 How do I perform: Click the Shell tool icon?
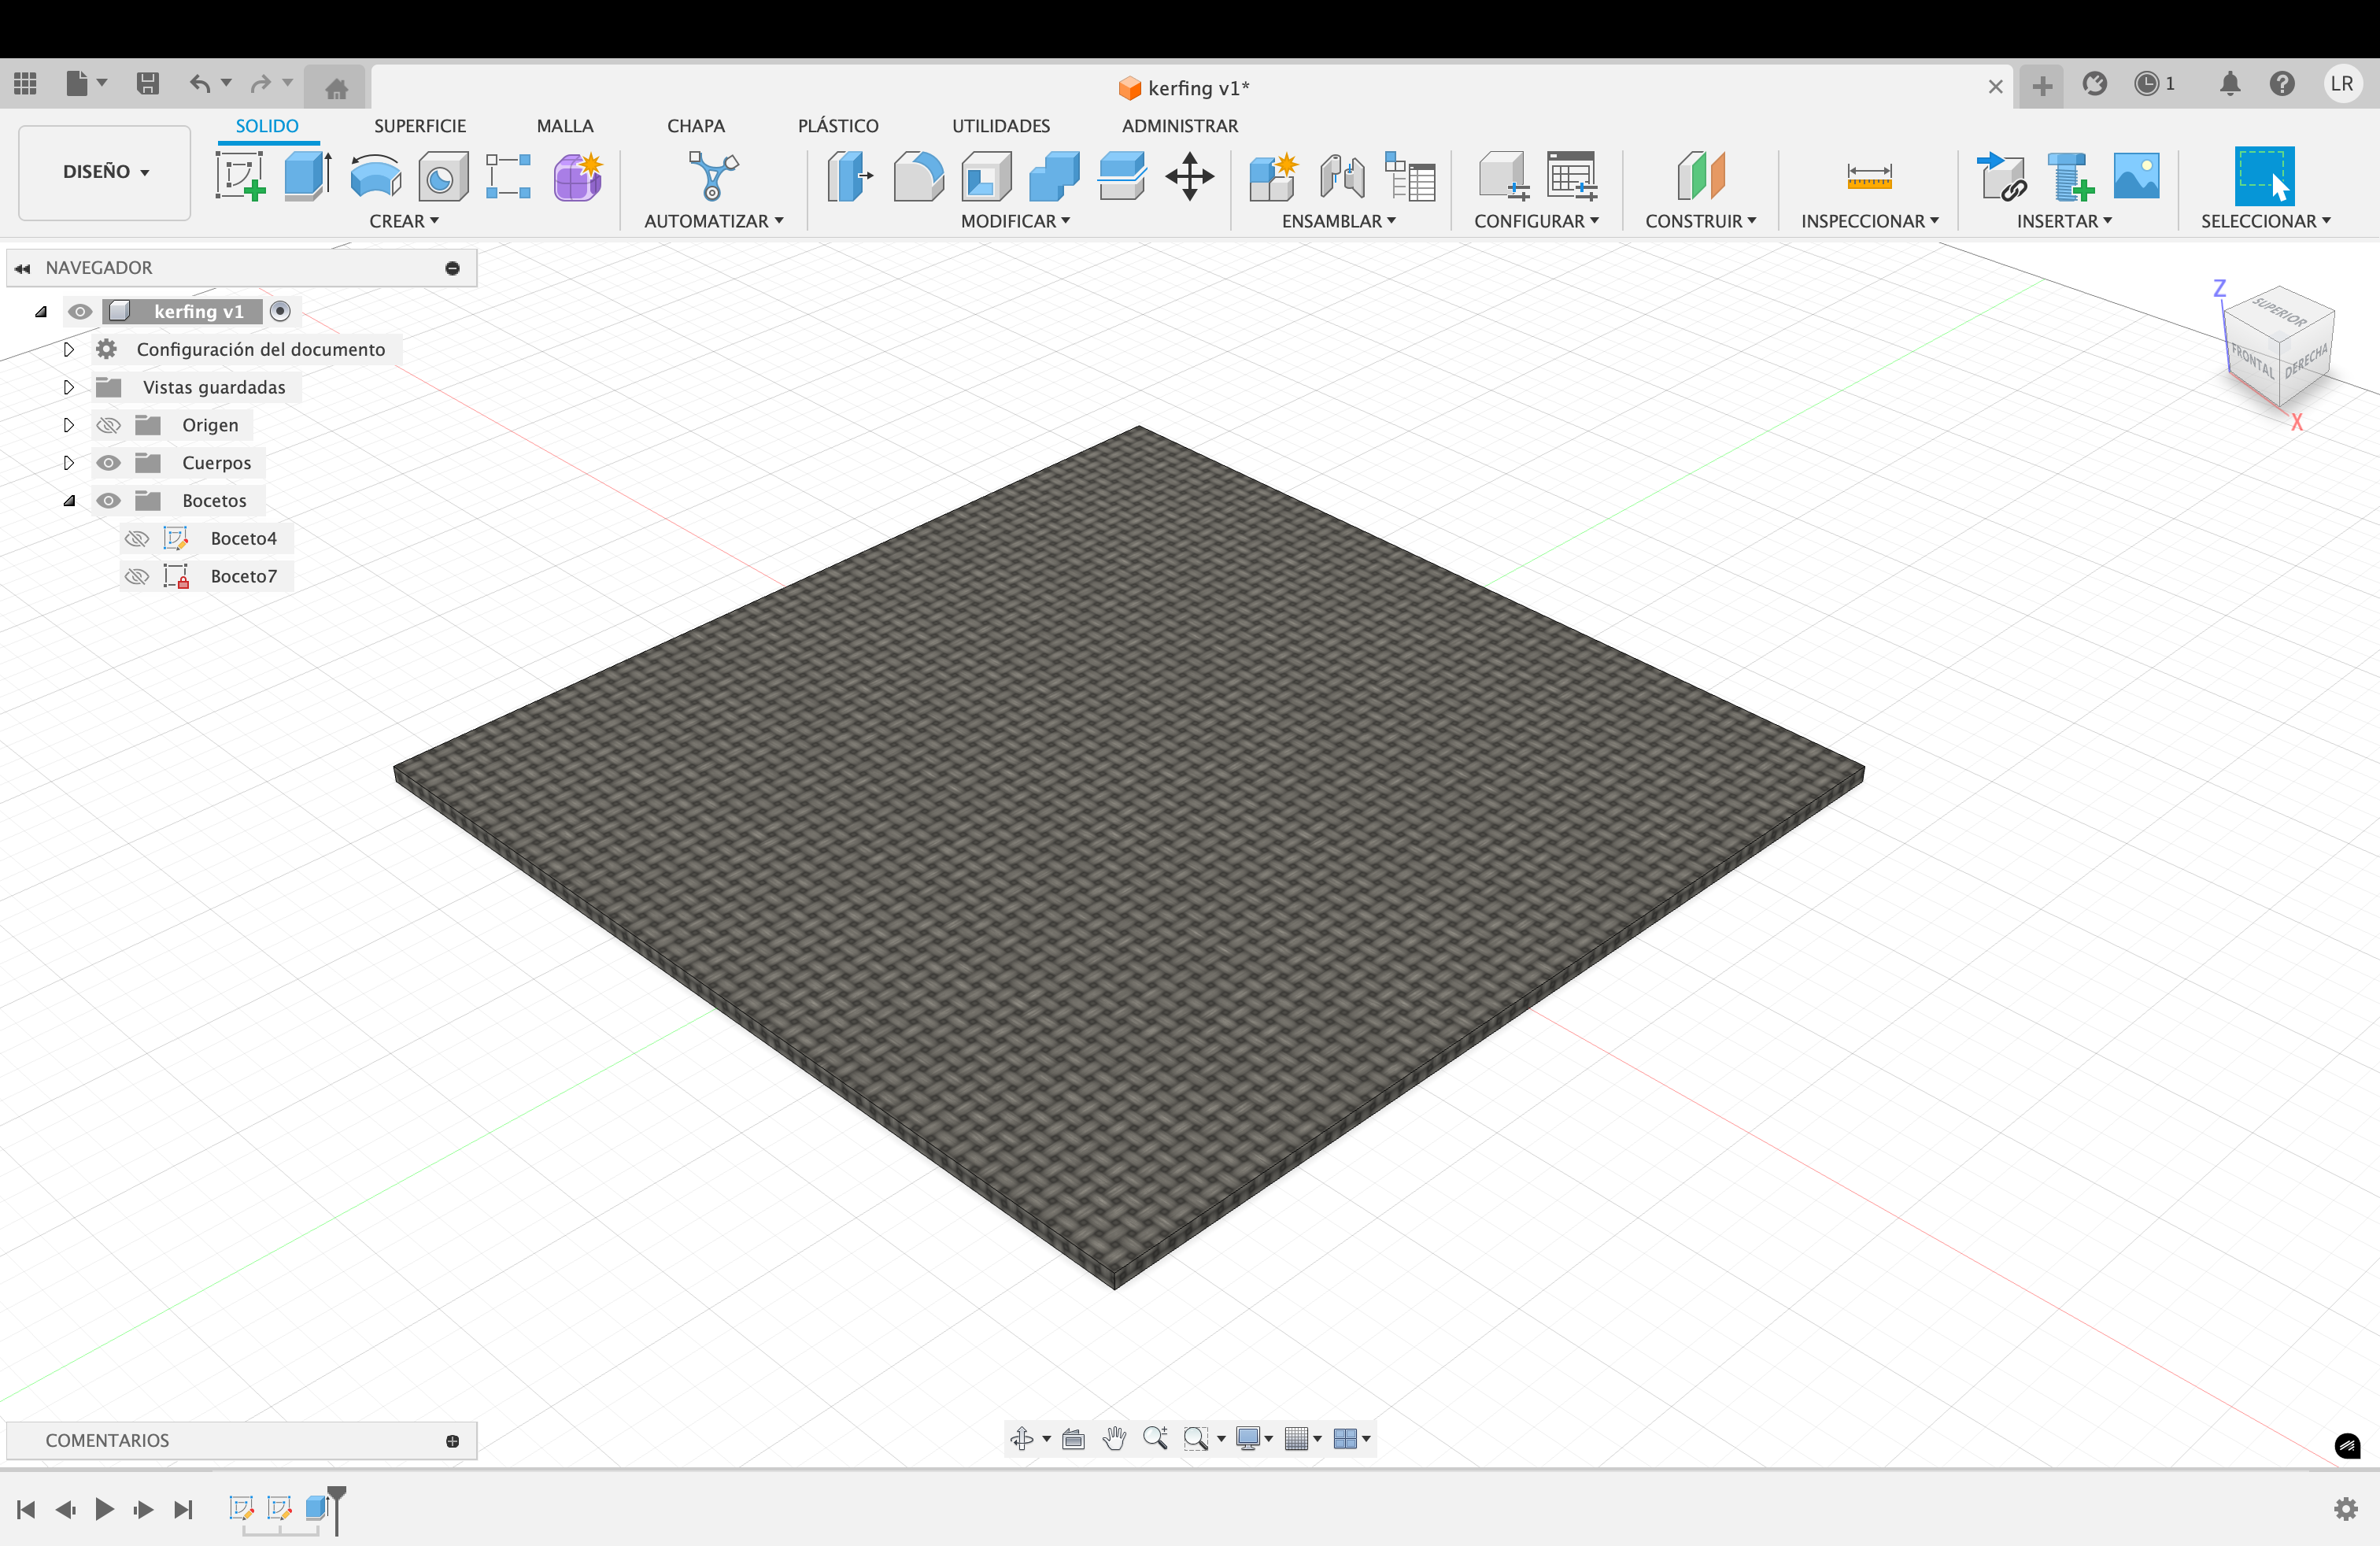click(x=985, y=176)
